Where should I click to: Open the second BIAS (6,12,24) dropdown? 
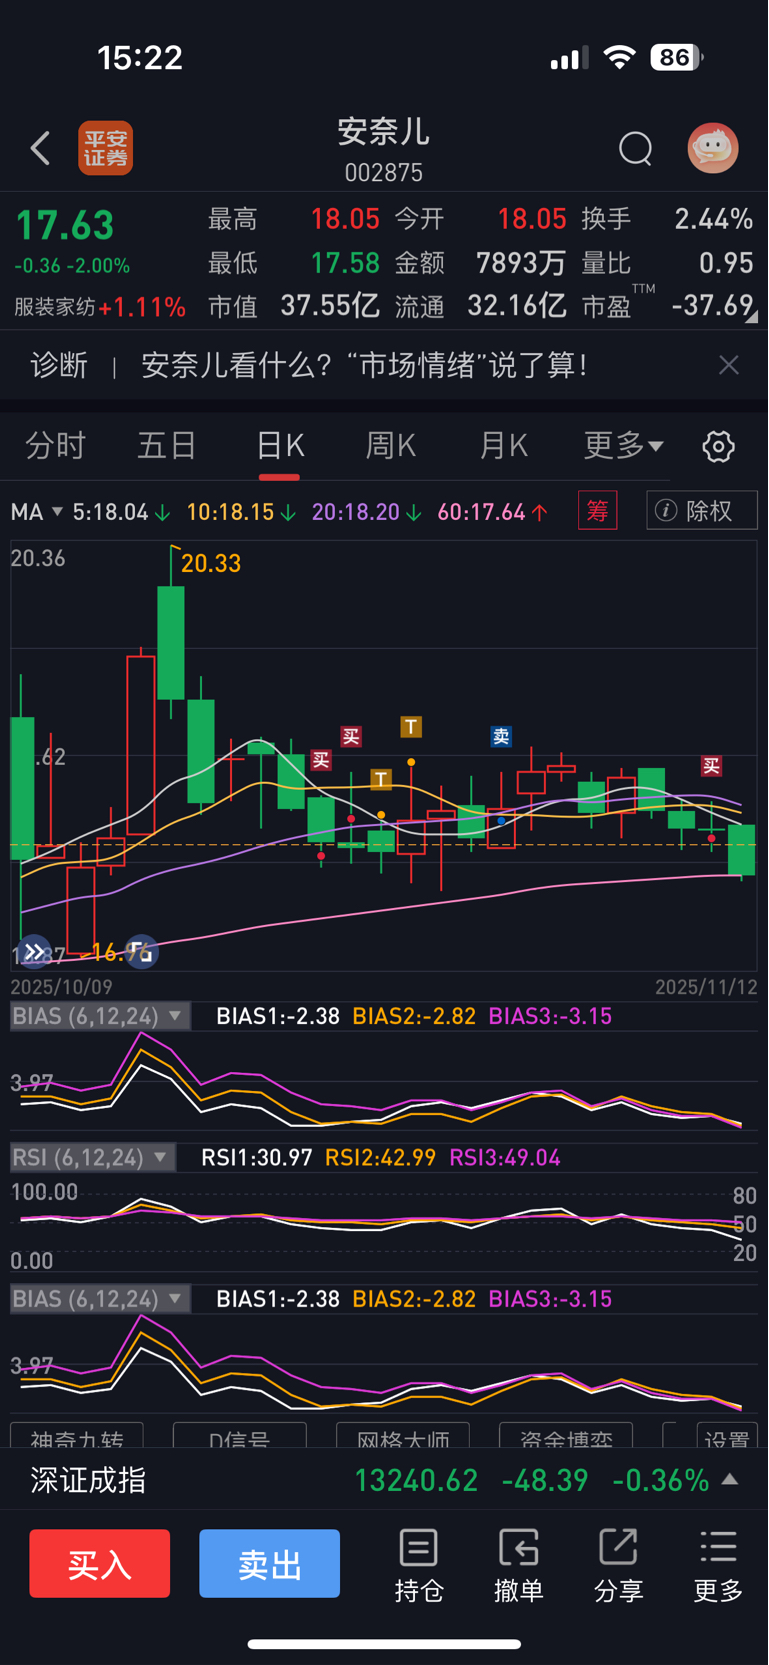click(x=98, y=1299)
